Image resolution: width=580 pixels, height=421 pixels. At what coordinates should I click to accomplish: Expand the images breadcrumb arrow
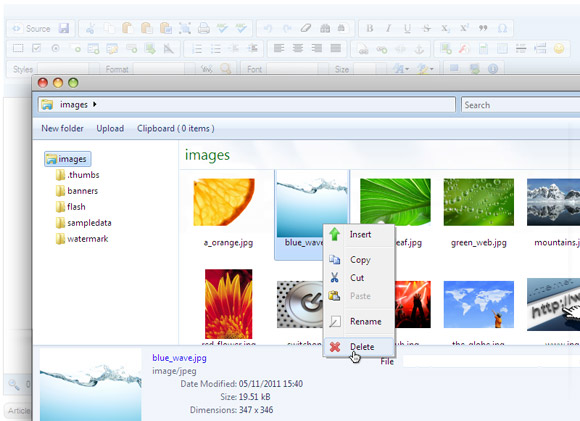click(95, 105)
